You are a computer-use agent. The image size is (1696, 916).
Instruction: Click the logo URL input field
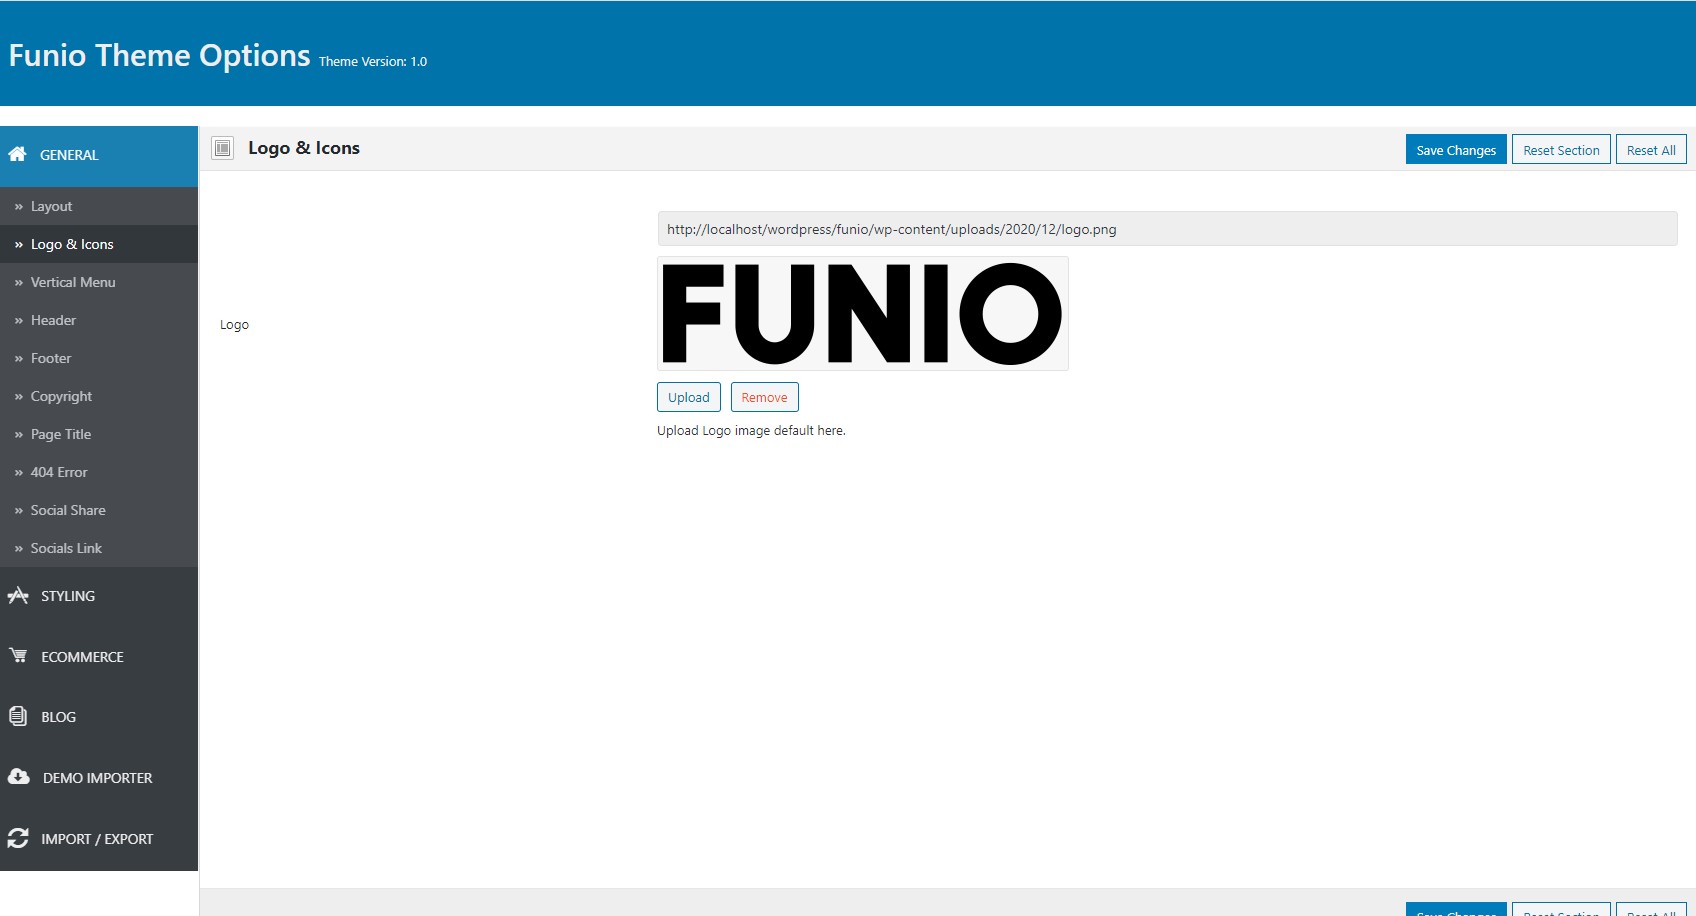1167,229
